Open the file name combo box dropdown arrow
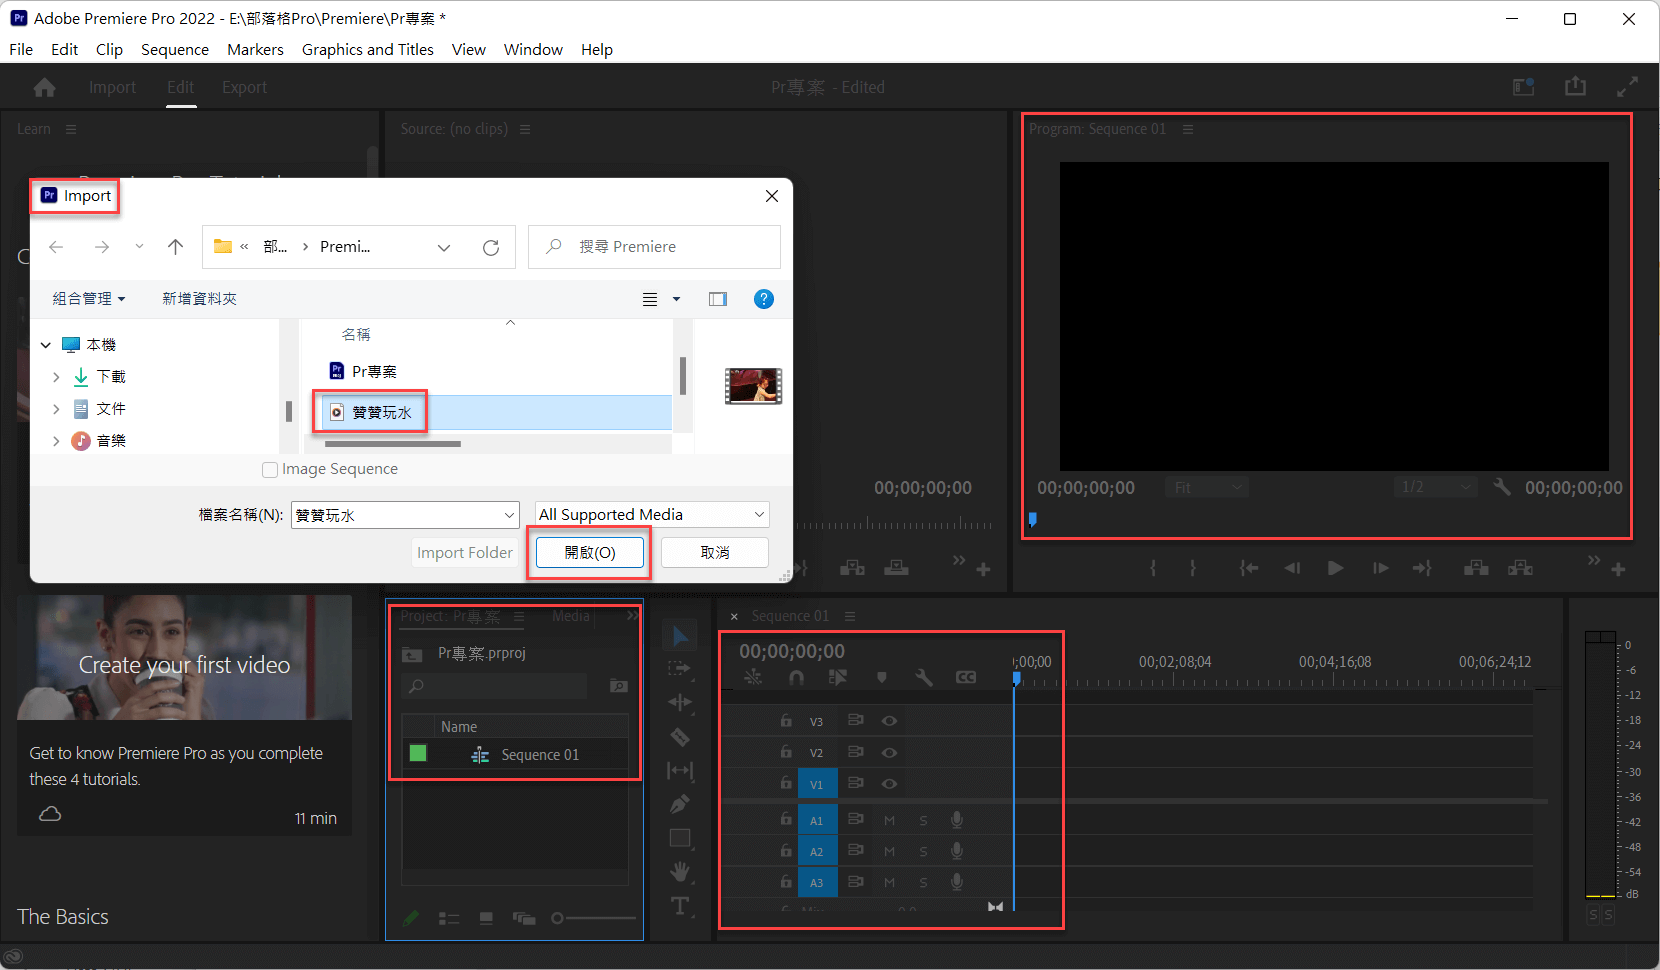This screenshot has height=970, width=1660. point(509,515)
